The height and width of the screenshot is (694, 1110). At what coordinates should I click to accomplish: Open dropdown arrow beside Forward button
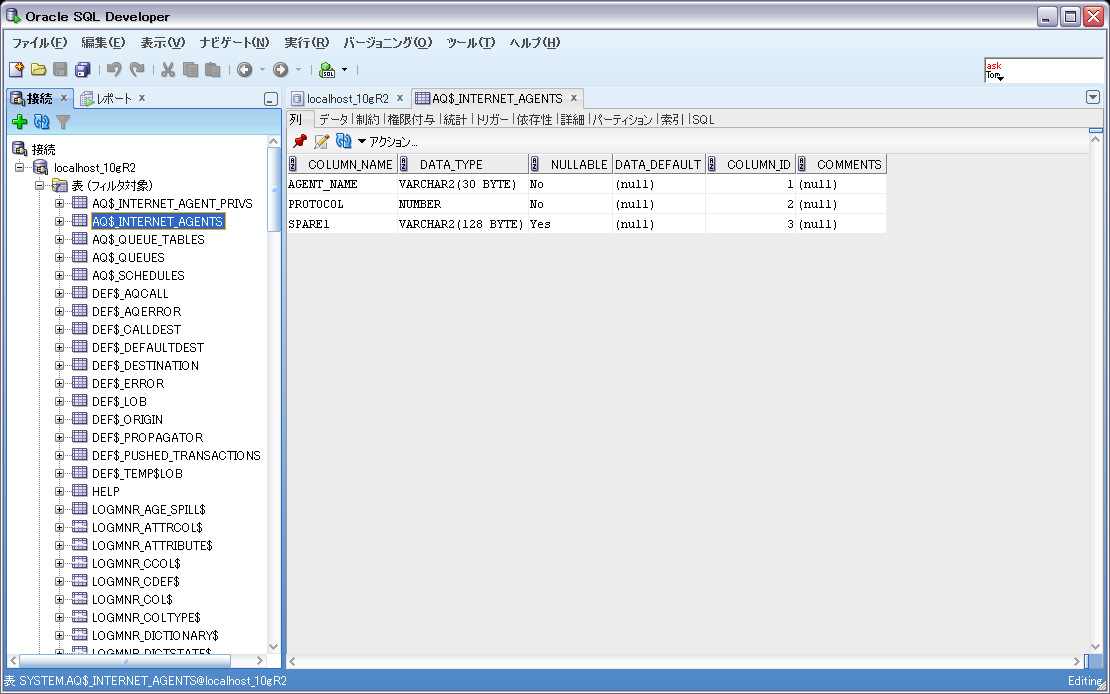click(x=298, y=69)
